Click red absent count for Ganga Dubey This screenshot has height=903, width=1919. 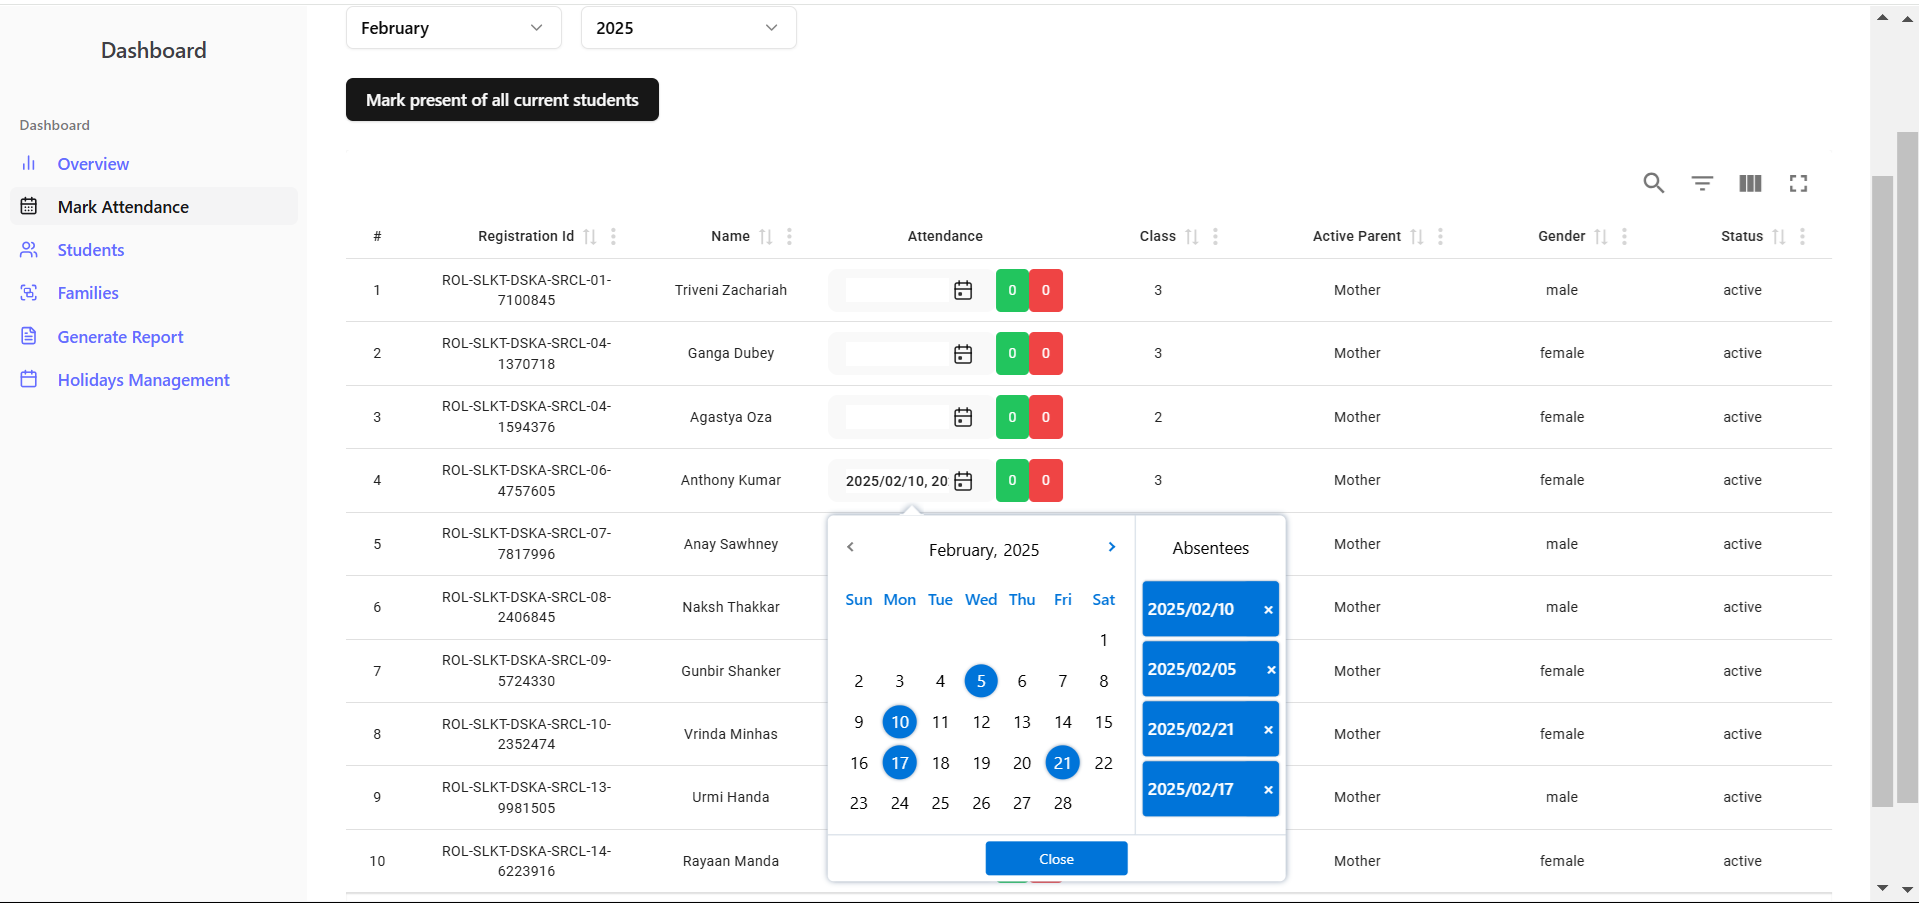click(1046, 353)
